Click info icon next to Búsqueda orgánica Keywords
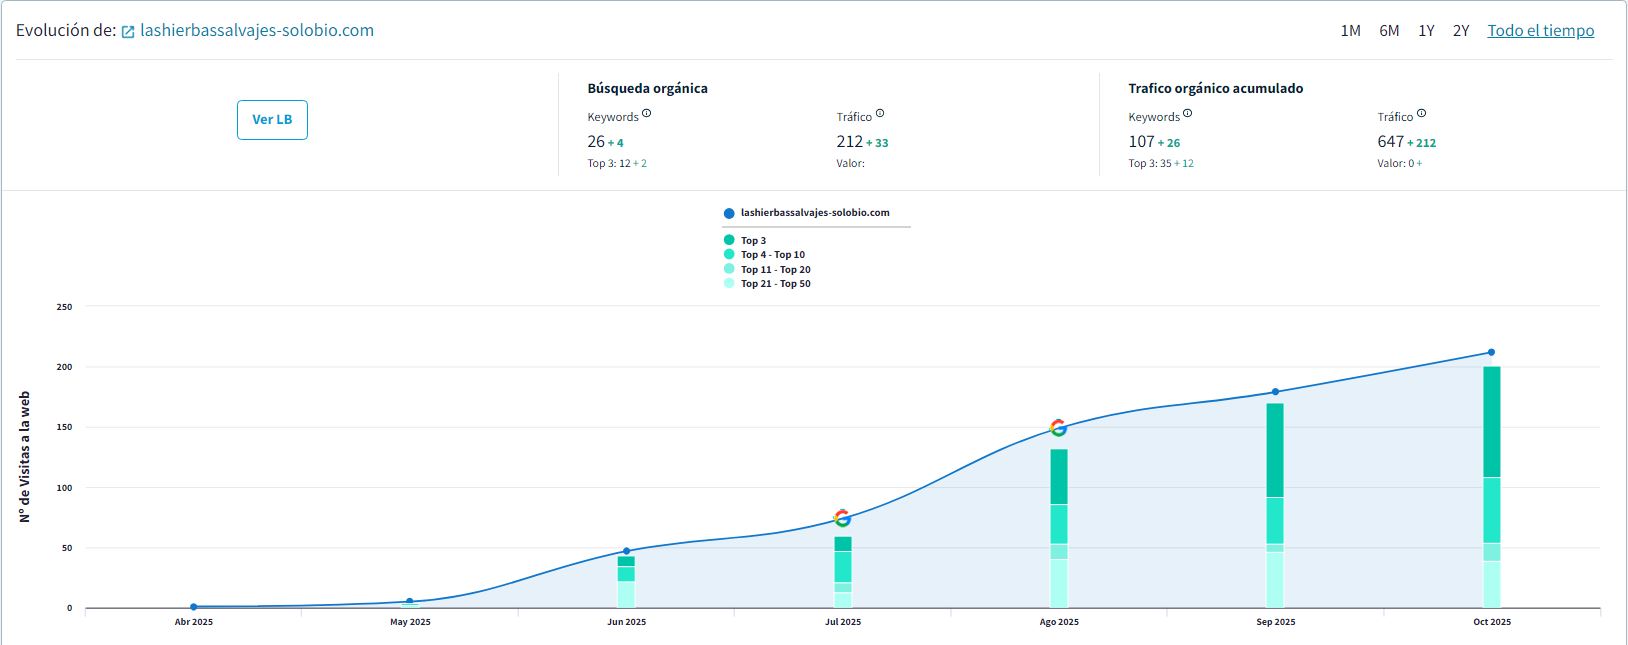The width and height of the screenshot is (1628, 645). [x=646, y=113]
